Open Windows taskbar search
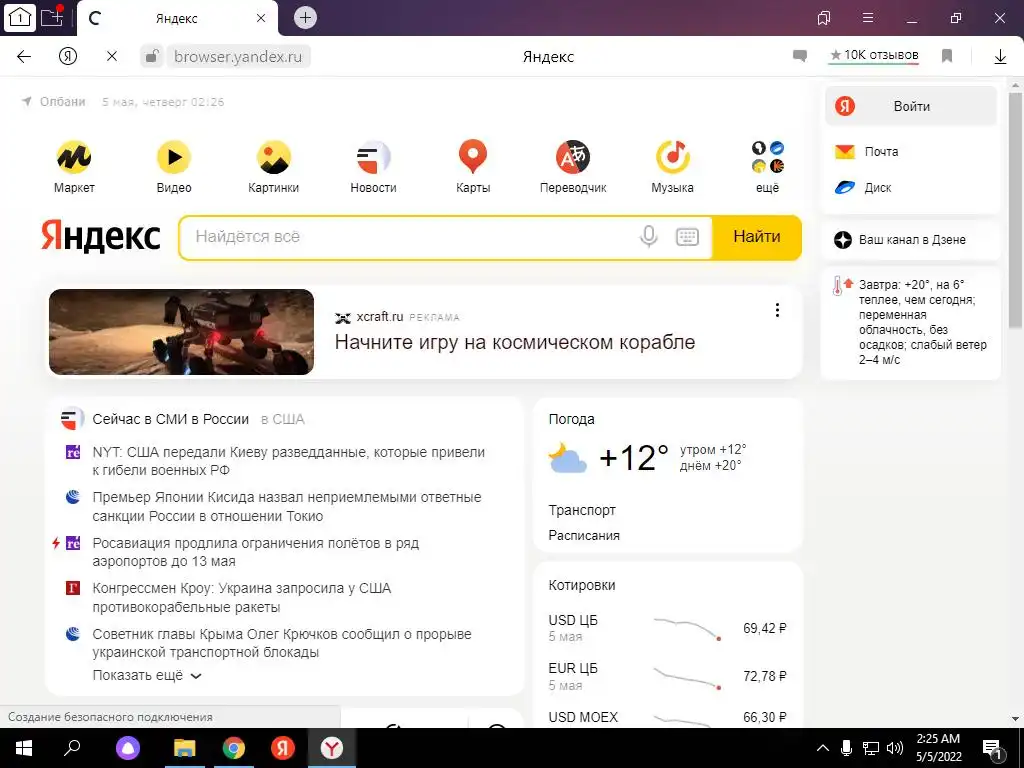Screen dimensions: 1024x768 (72, 748)
